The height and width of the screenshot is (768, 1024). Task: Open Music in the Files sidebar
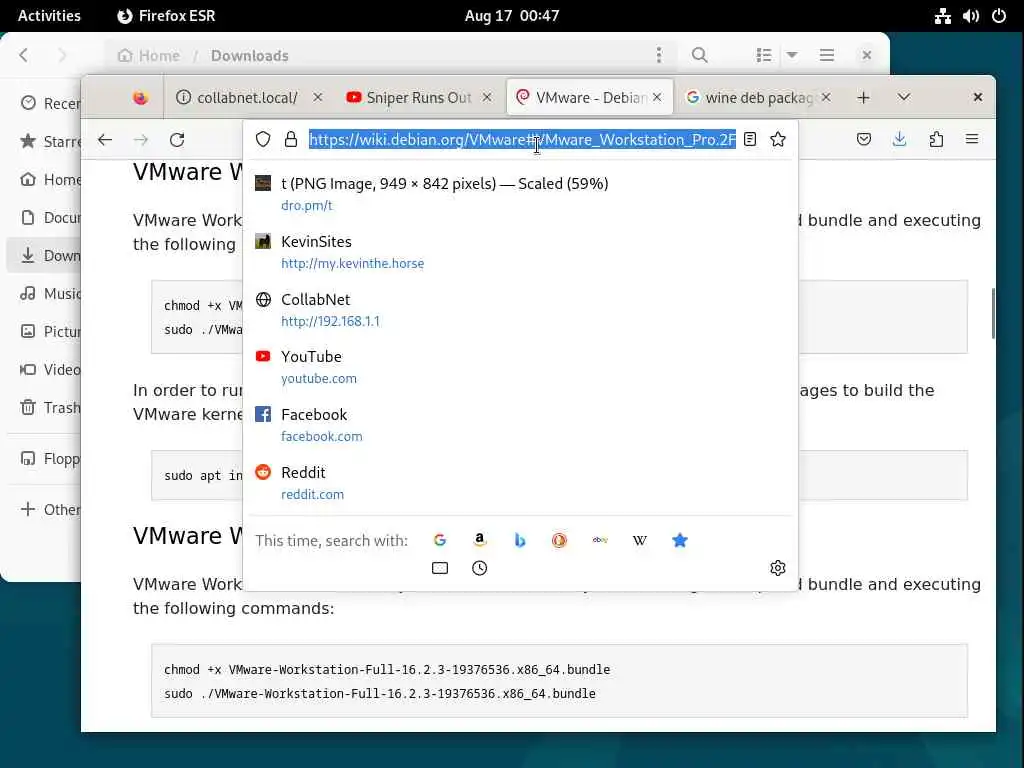pyautogui.click(x=46, y=293)
